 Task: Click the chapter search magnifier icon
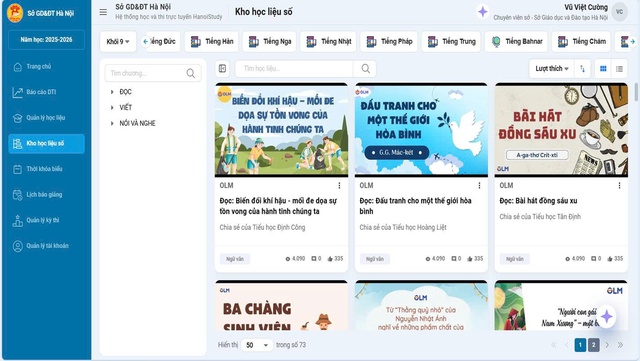click(x=191, y=74)
